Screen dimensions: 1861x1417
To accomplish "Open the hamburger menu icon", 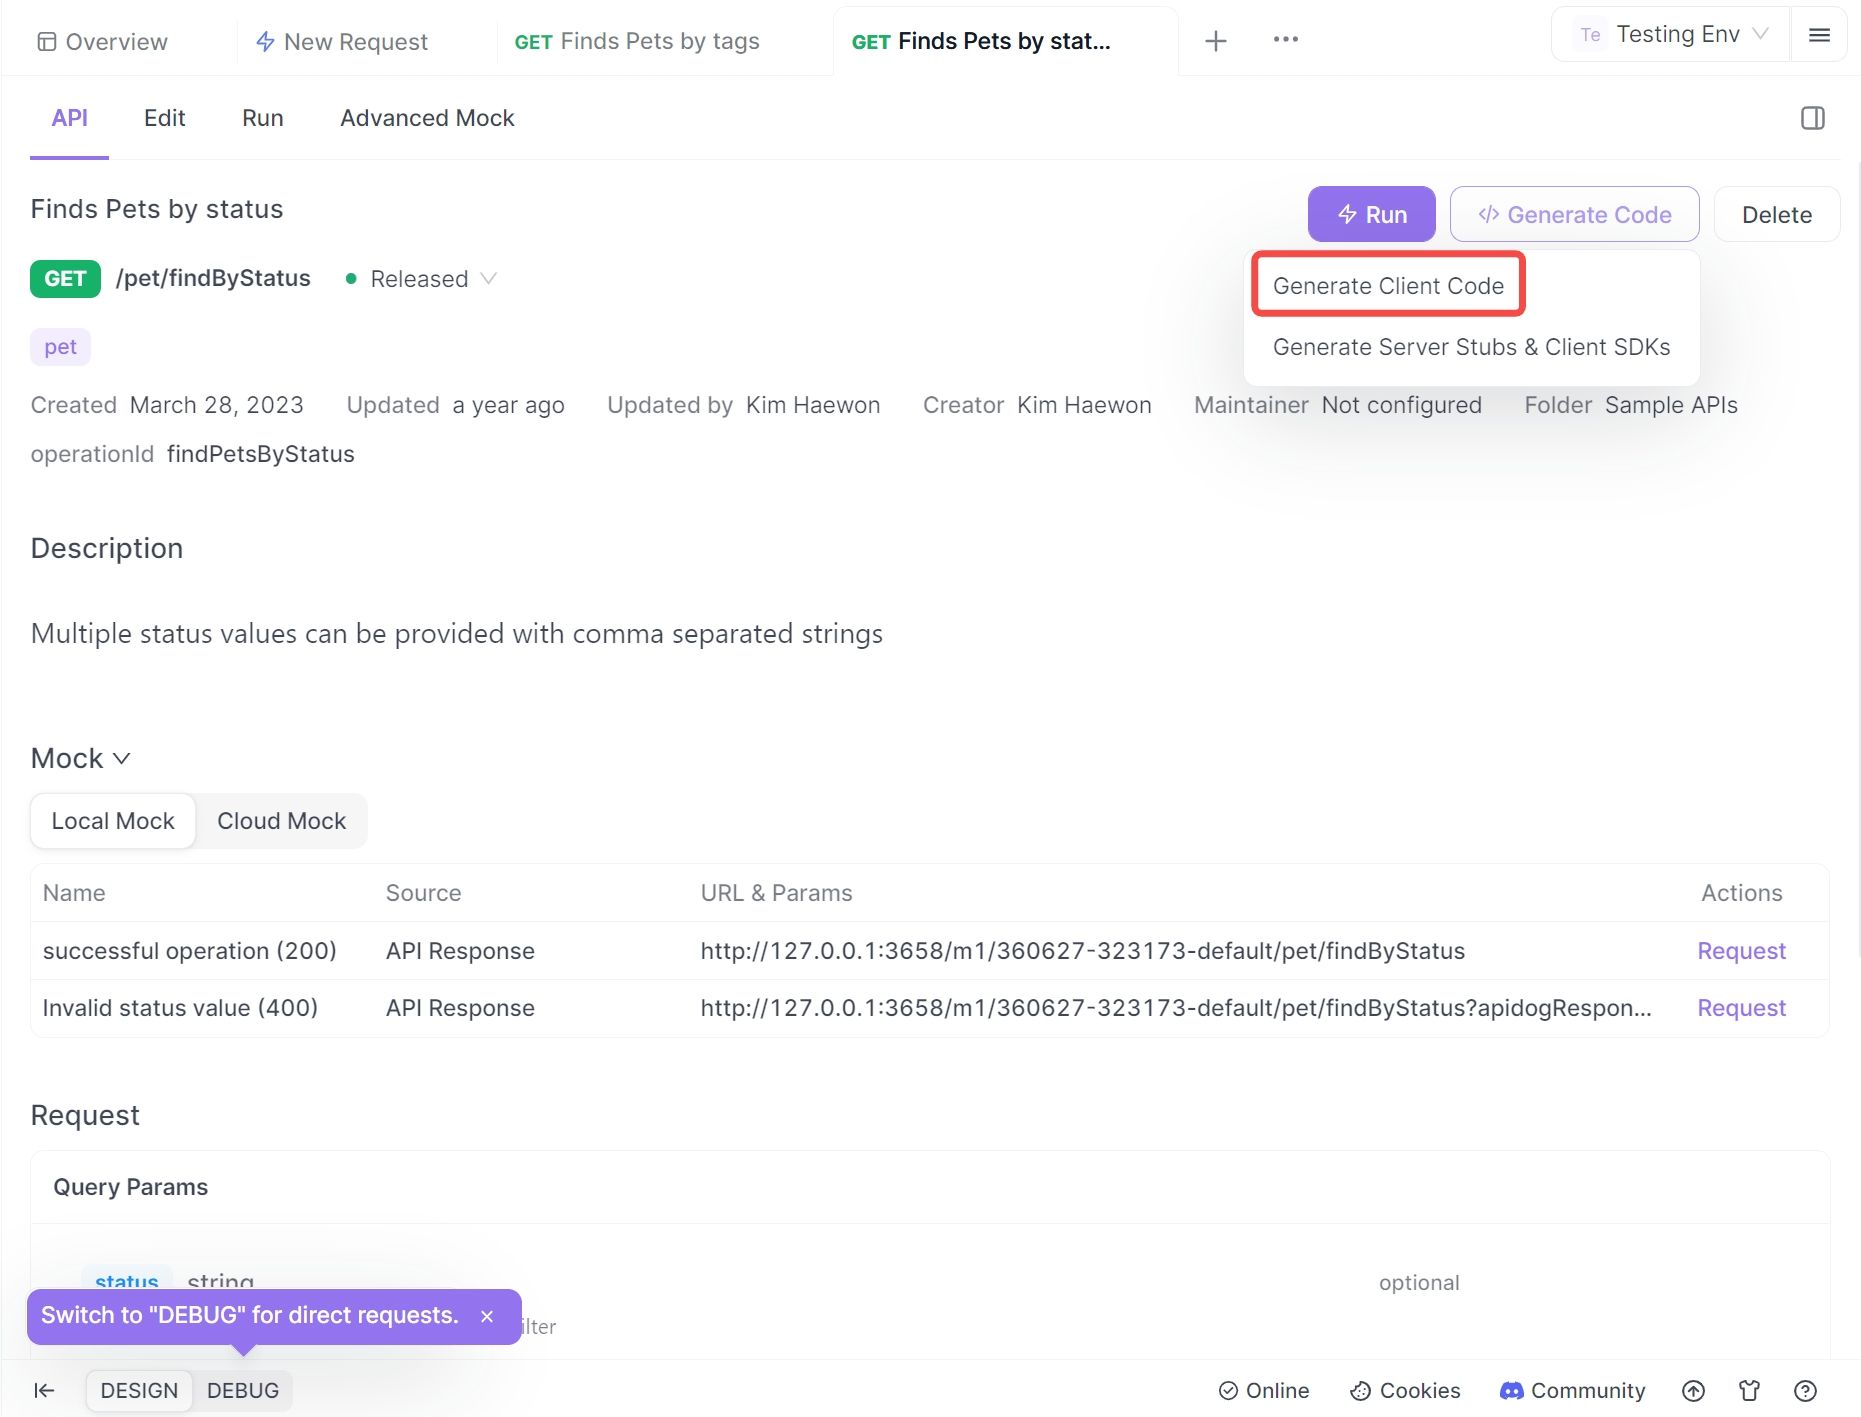I will [1819, 35].
